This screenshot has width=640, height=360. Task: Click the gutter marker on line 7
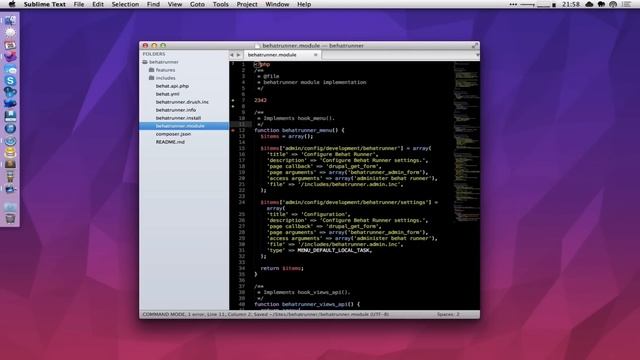point(233,100)
